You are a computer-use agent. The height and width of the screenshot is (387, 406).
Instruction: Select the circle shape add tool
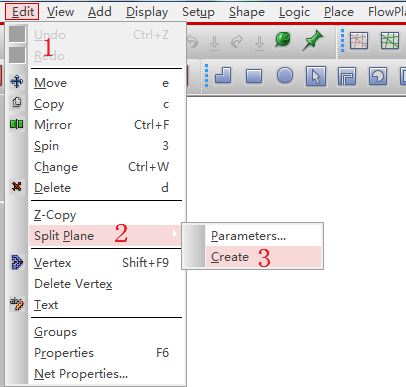coord(285,75)
